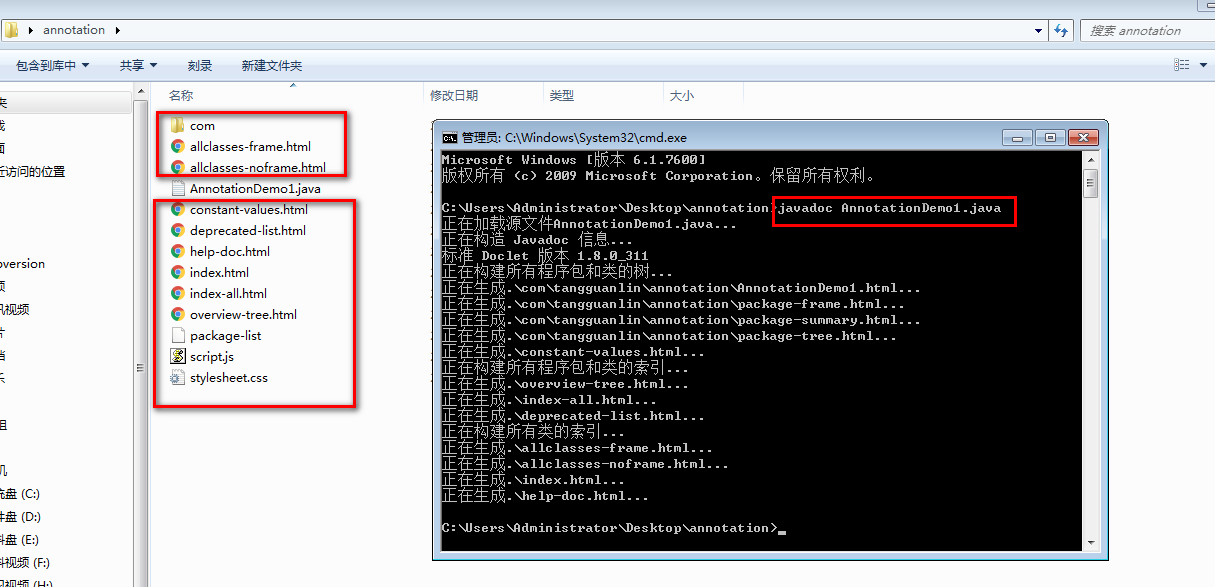The image size is (1215, 587).
Task: Click the annotation breadcrumb in the address bar
Action: pyautogui.click(x=74, y=30)
